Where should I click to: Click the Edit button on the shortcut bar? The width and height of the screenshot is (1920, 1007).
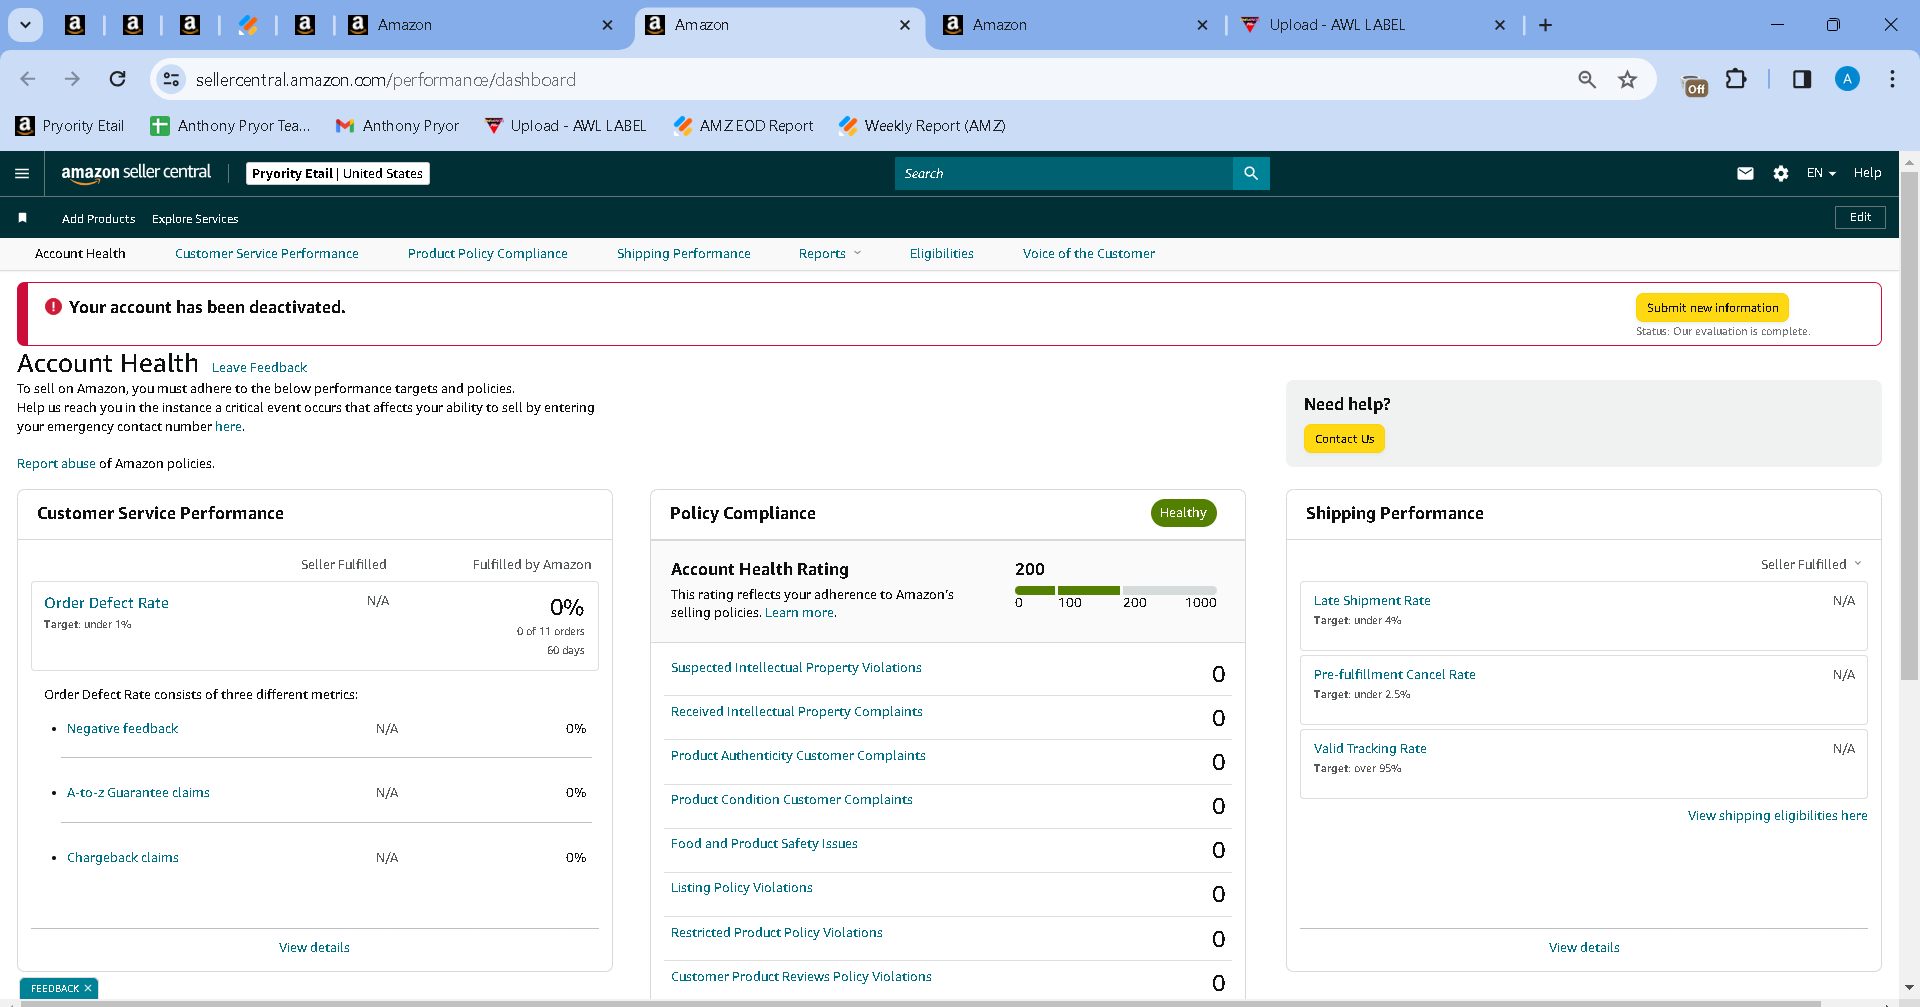(x=1860, y=217)
